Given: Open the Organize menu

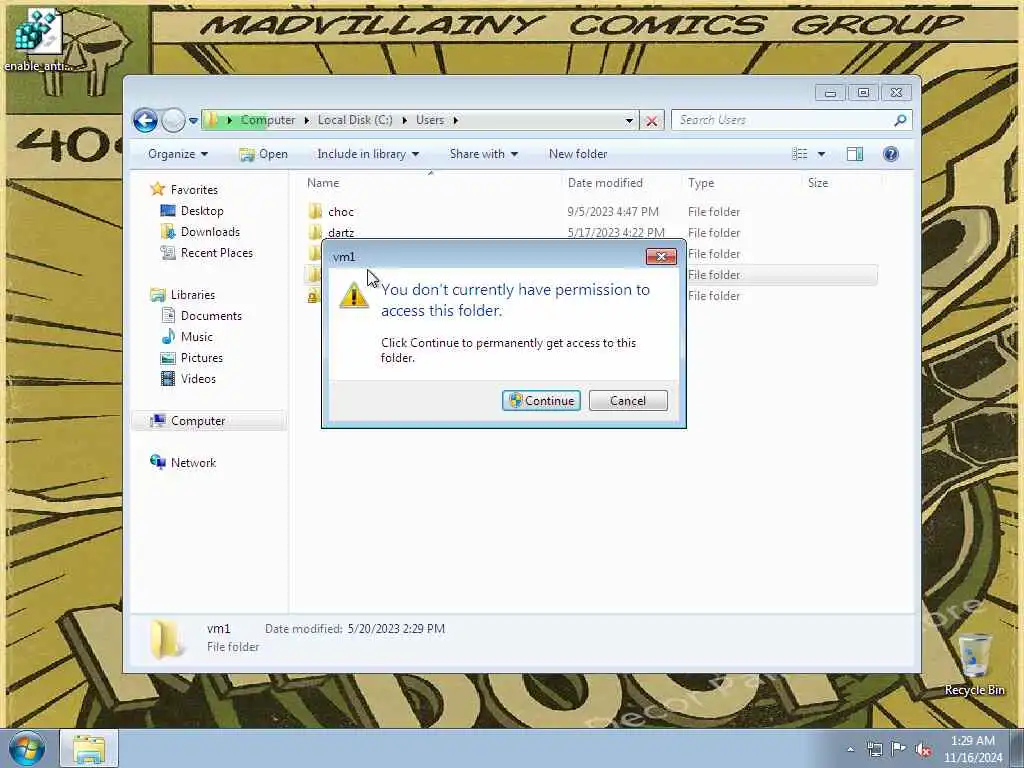Looking at the screenshot, I should [178, 154].
